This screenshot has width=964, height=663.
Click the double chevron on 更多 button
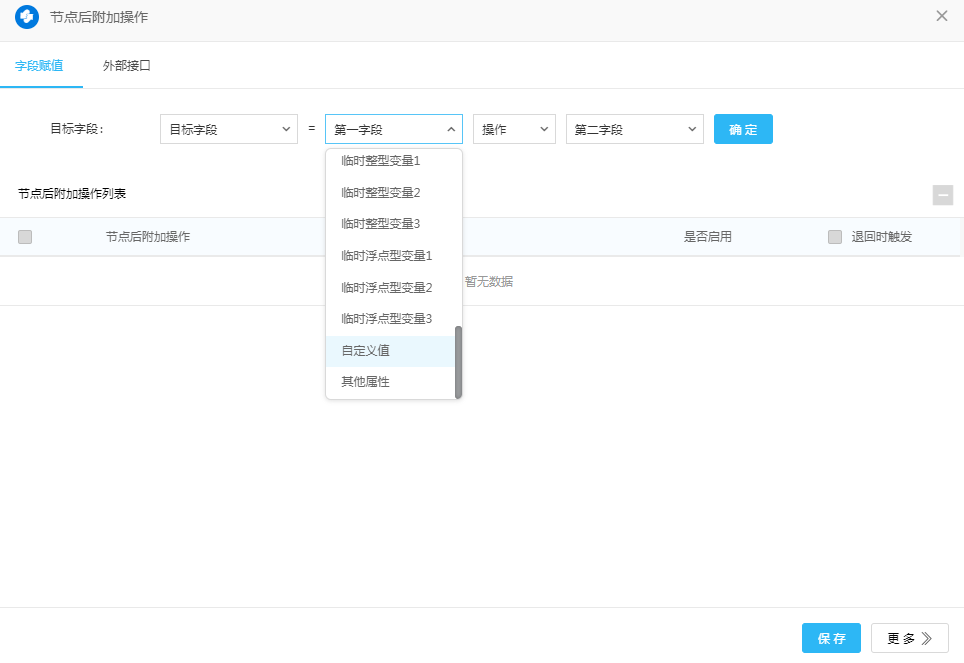[927, 638]
